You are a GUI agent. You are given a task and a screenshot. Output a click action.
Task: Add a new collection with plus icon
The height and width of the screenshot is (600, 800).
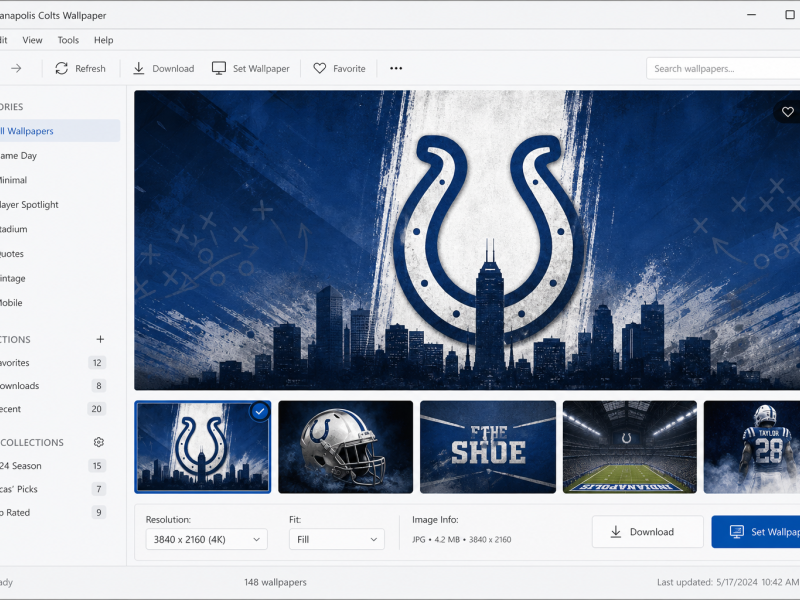[x=100, y=339]
